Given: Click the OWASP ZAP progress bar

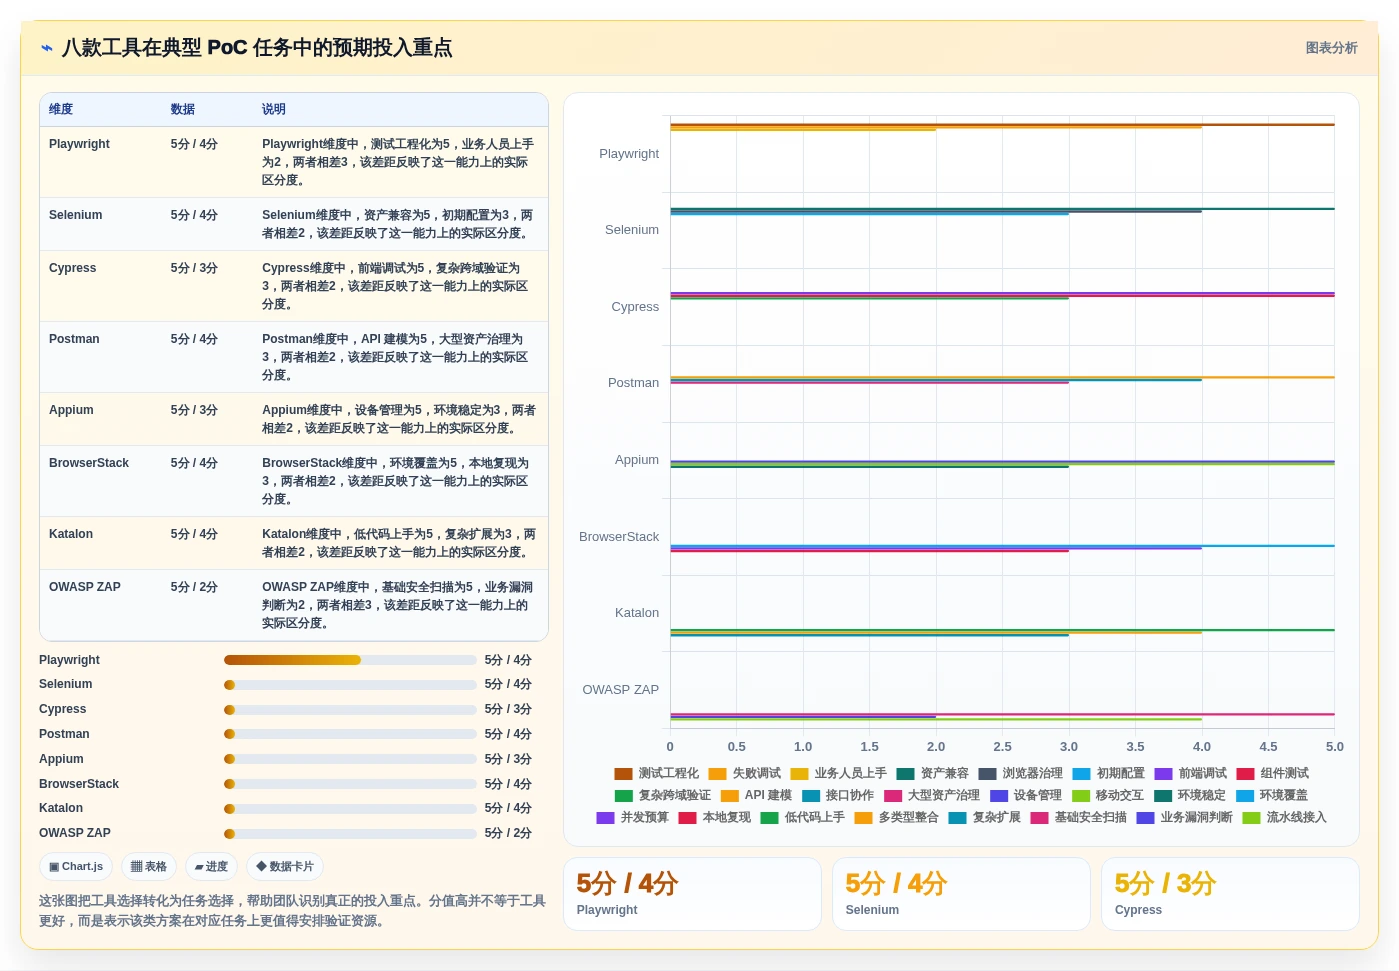Looking at the screenshot, I should 350,833.
